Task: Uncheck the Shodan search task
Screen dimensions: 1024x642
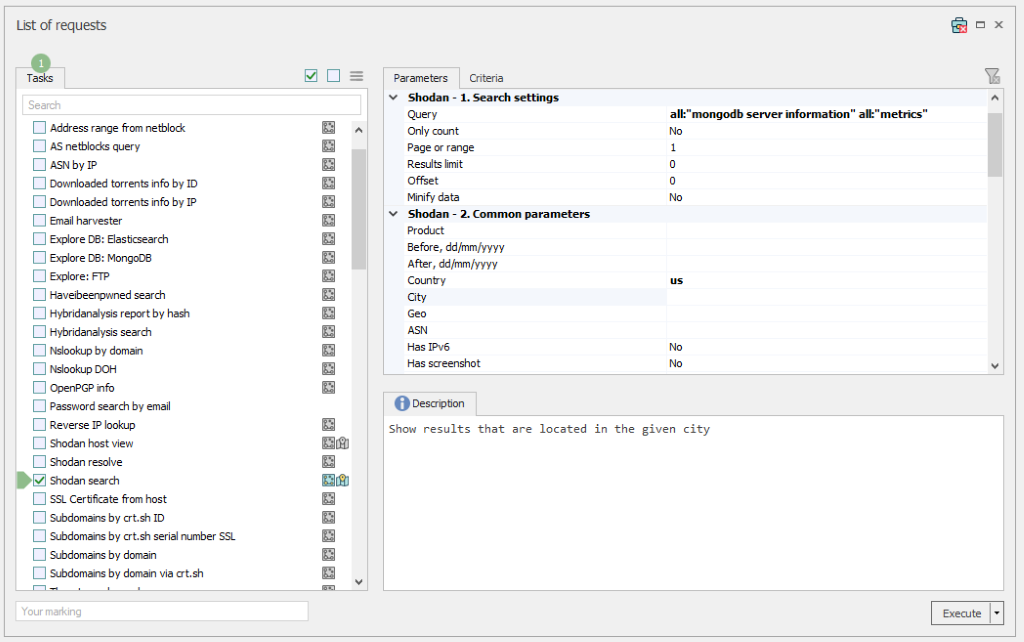Action: point(40,480)
